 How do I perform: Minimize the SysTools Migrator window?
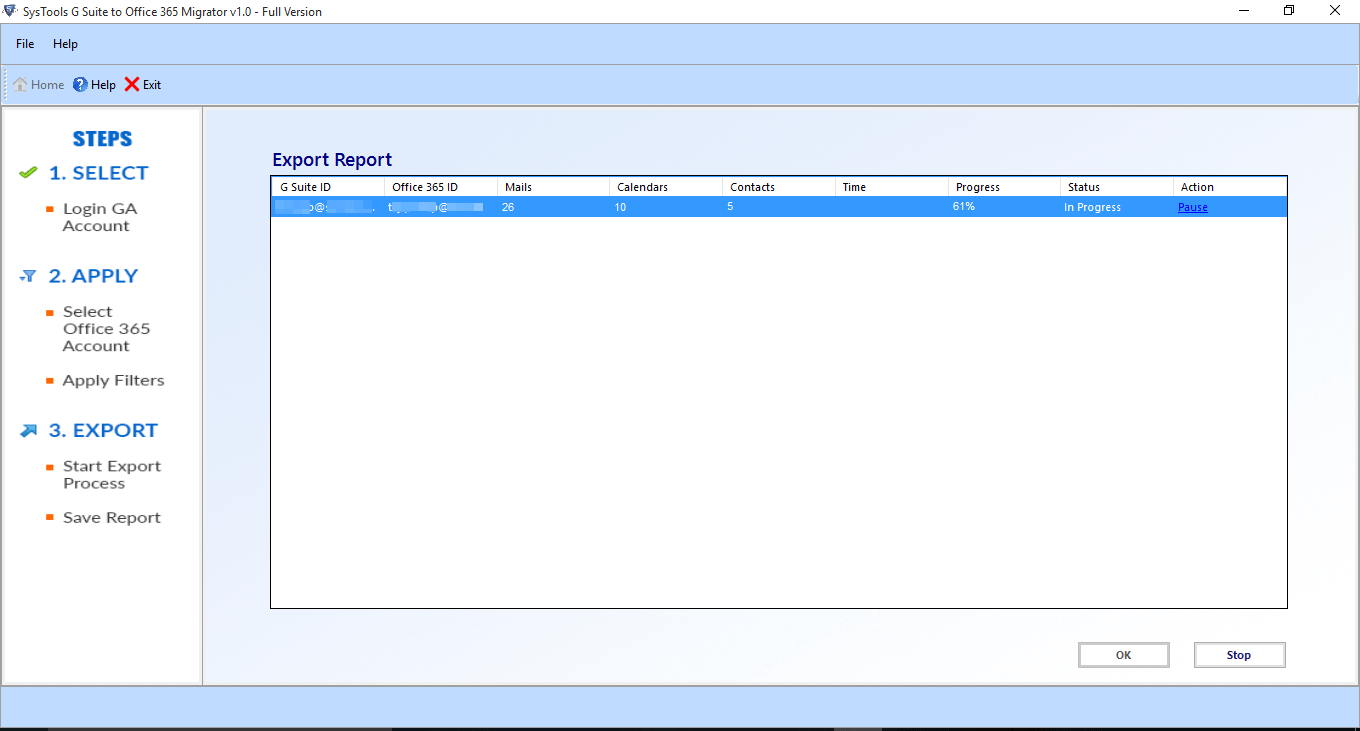1243,11
